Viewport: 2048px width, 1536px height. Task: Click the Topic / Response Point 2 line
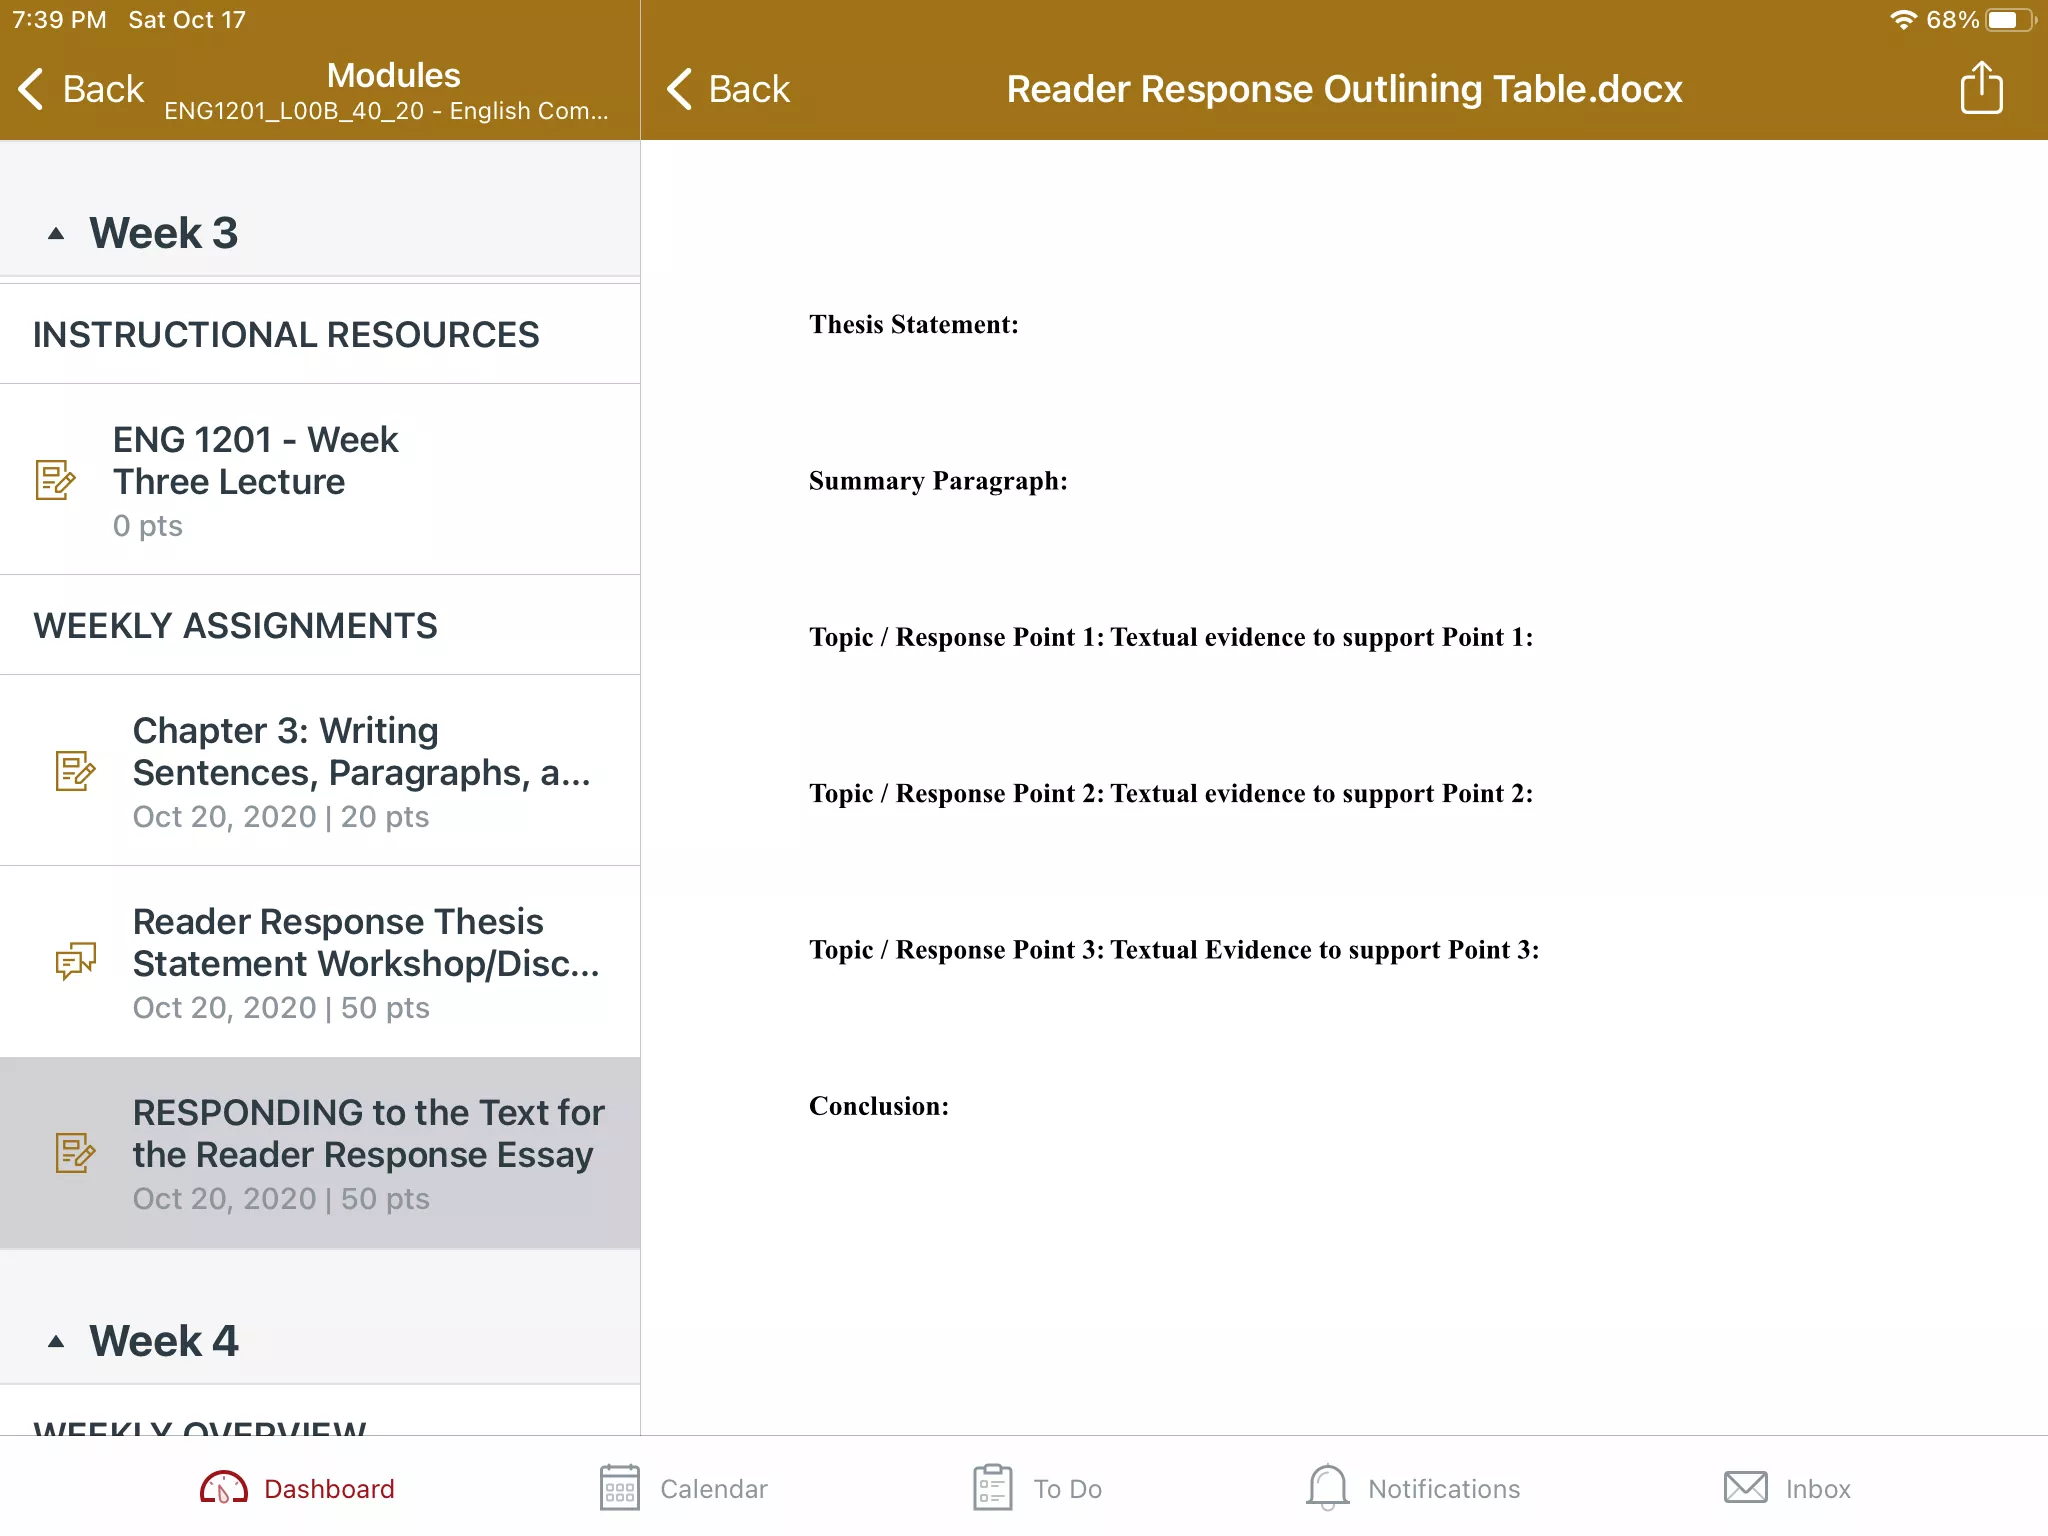pos(1171,793)
